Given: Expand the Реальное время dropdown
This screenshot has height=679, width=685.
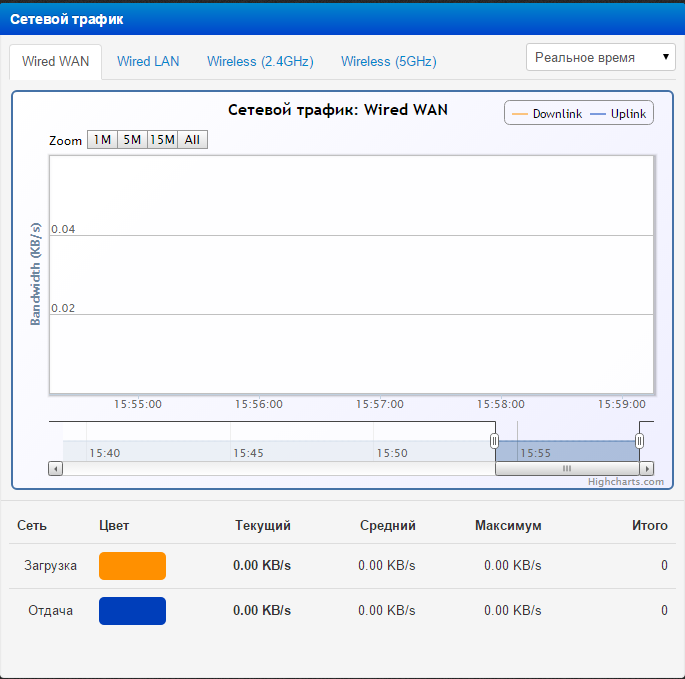Looking at the screenshot, I should pos(601,57).
